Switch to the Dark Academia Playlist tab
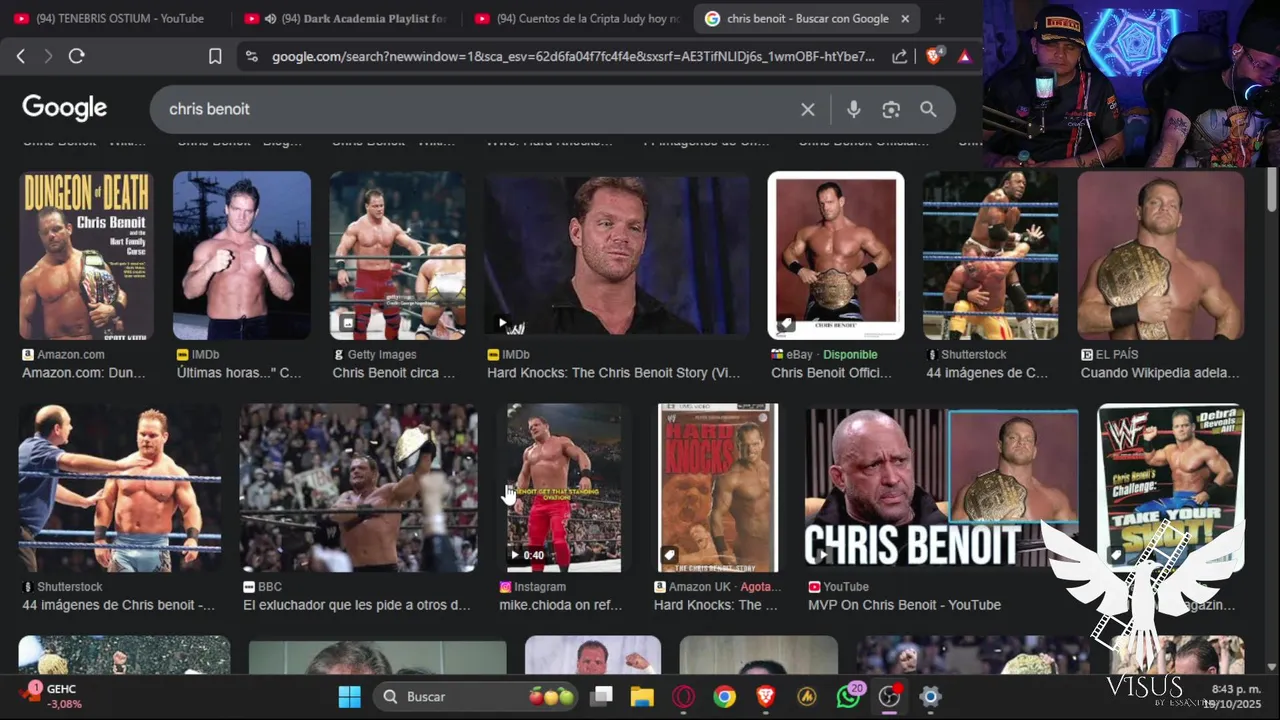The image size is (1280, 720). click(x=348, y=18)
